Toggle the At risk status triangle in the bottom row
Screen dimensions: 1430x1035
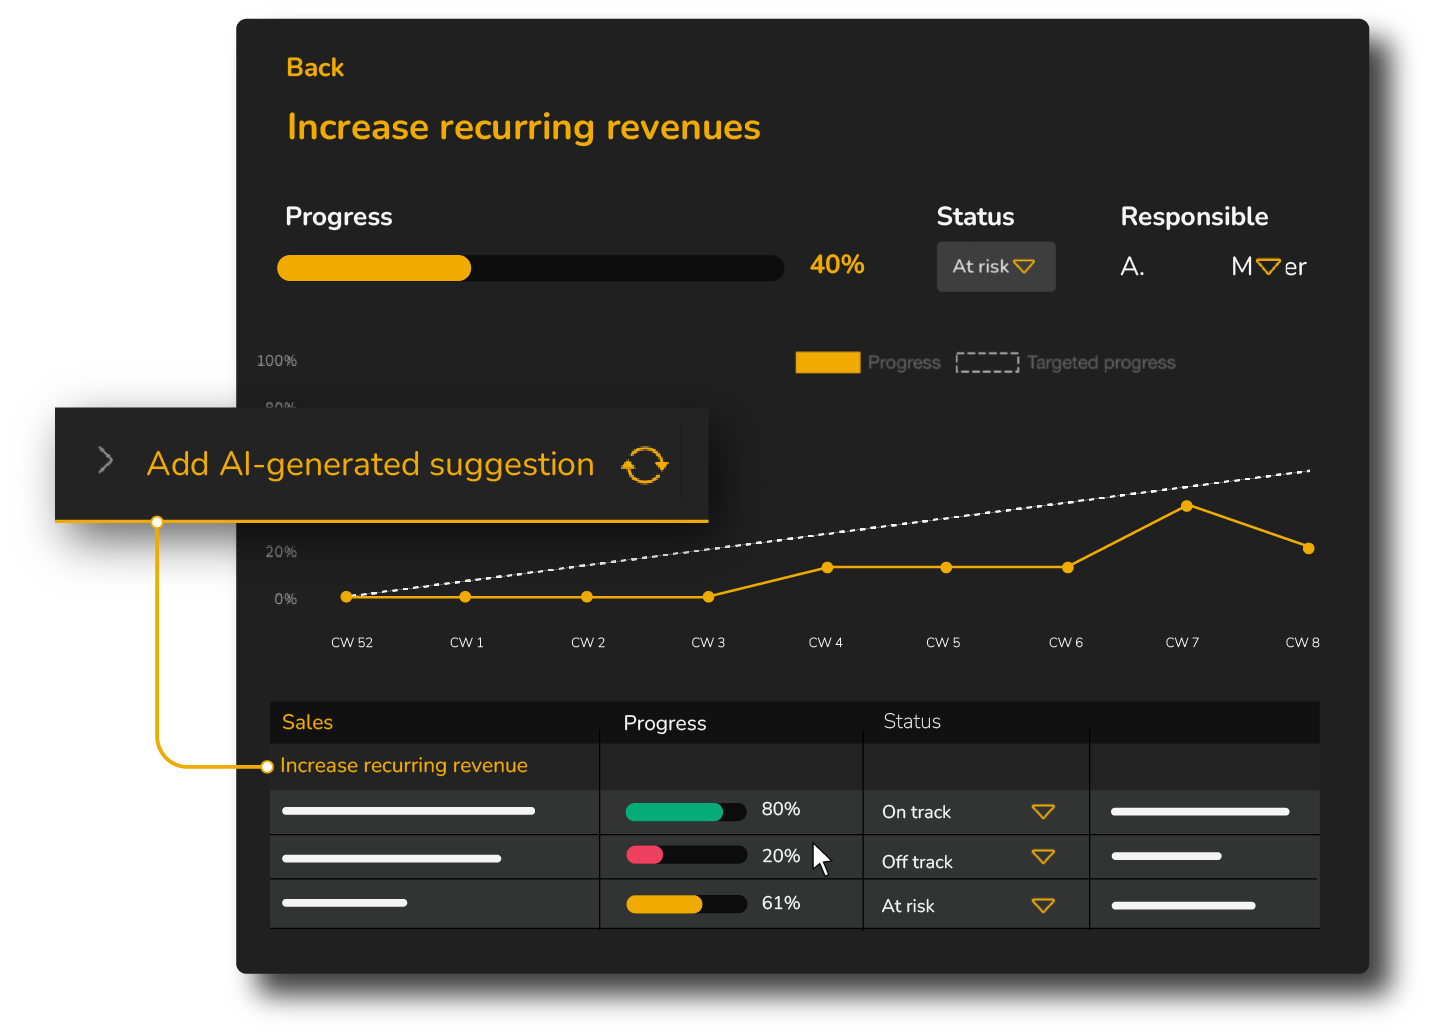point(1043,904)
